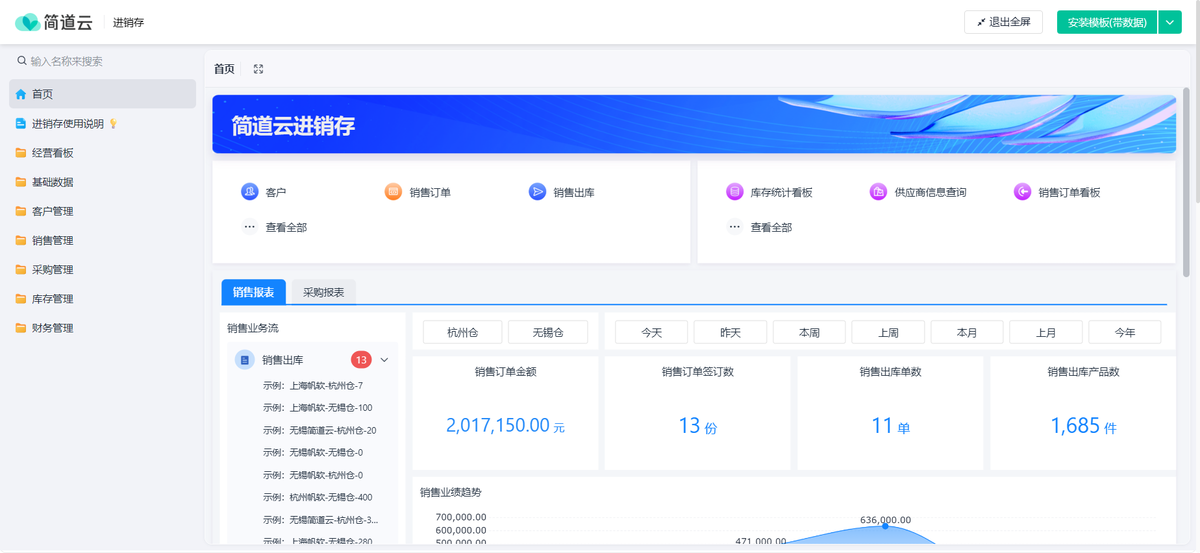Switch to the 采购报表 tab
Screen dimensions: 1200x553
323,292
